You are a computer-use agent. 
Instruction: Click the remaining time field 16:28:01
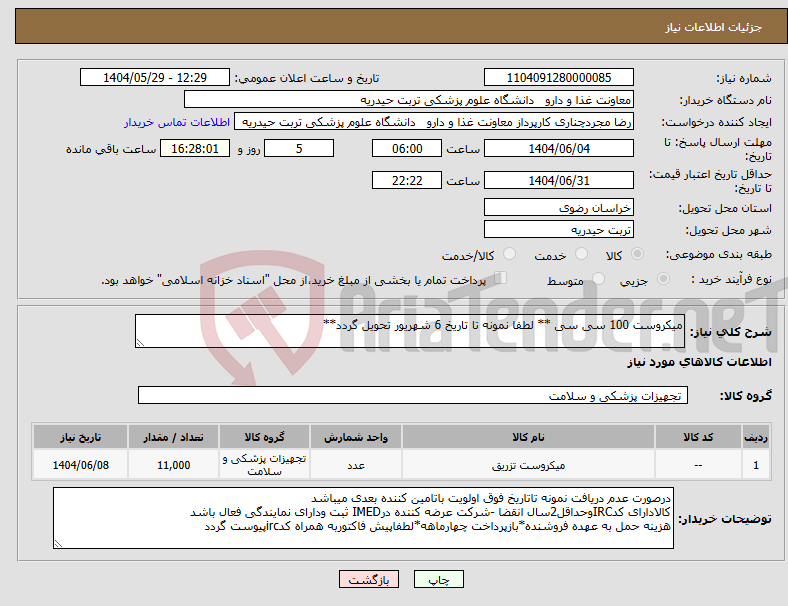(195, 148)
